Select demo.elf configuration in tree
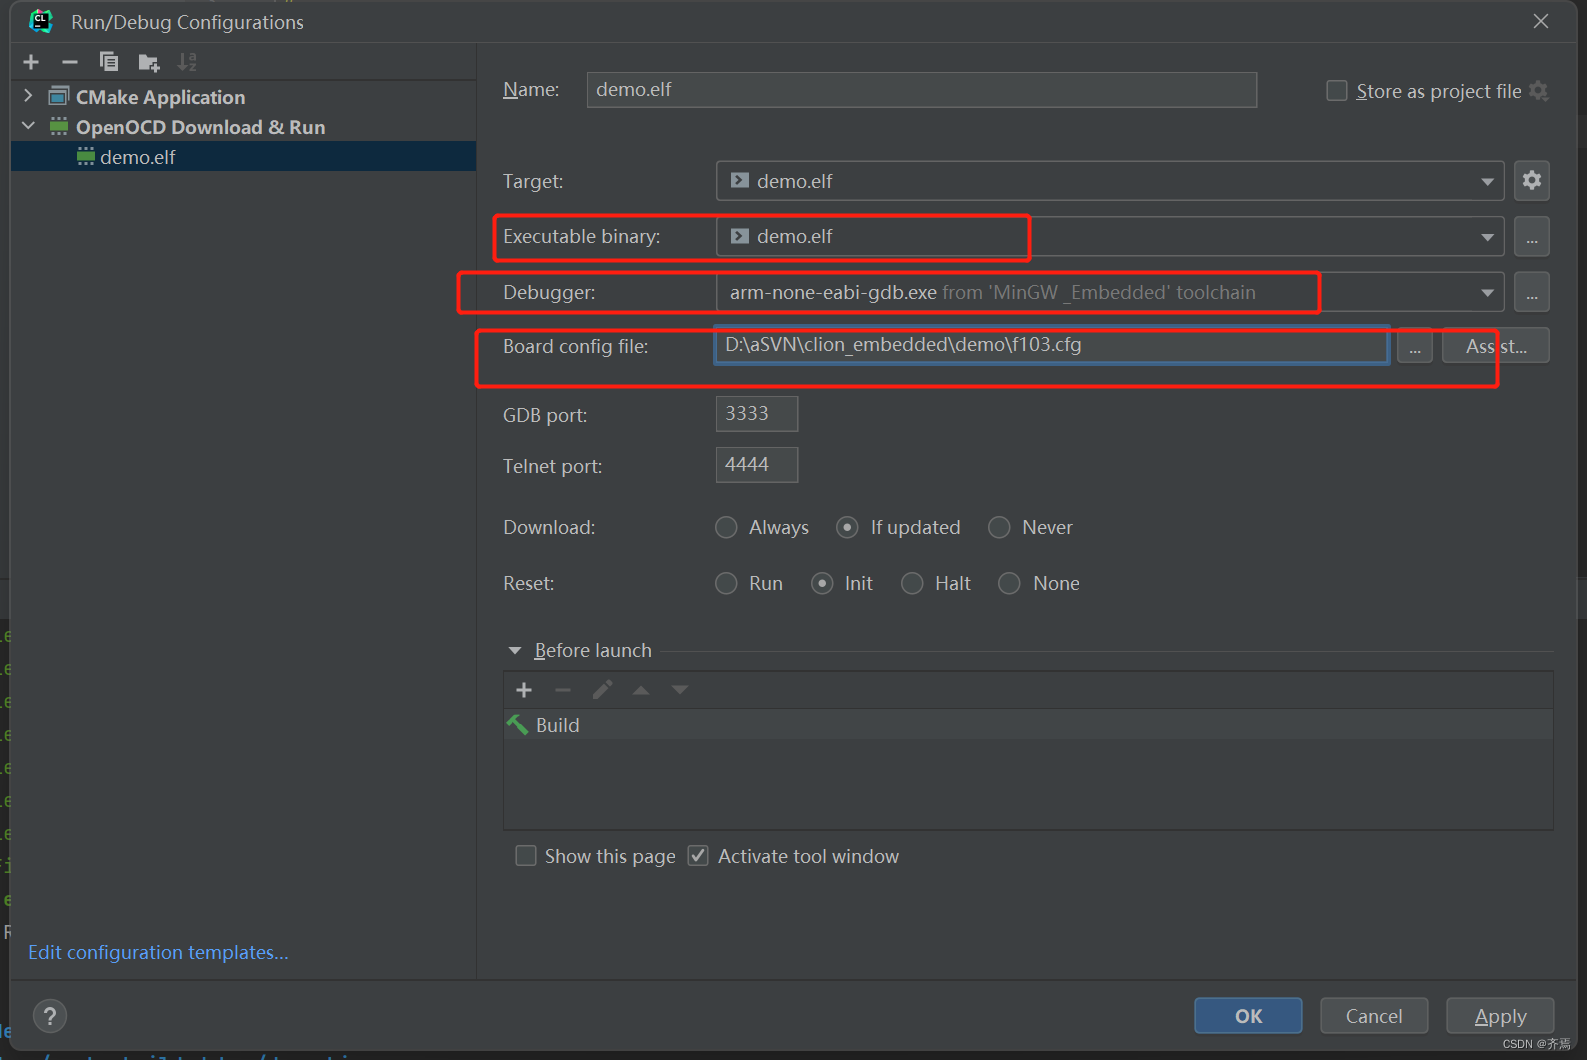 (x=242, y=157)
